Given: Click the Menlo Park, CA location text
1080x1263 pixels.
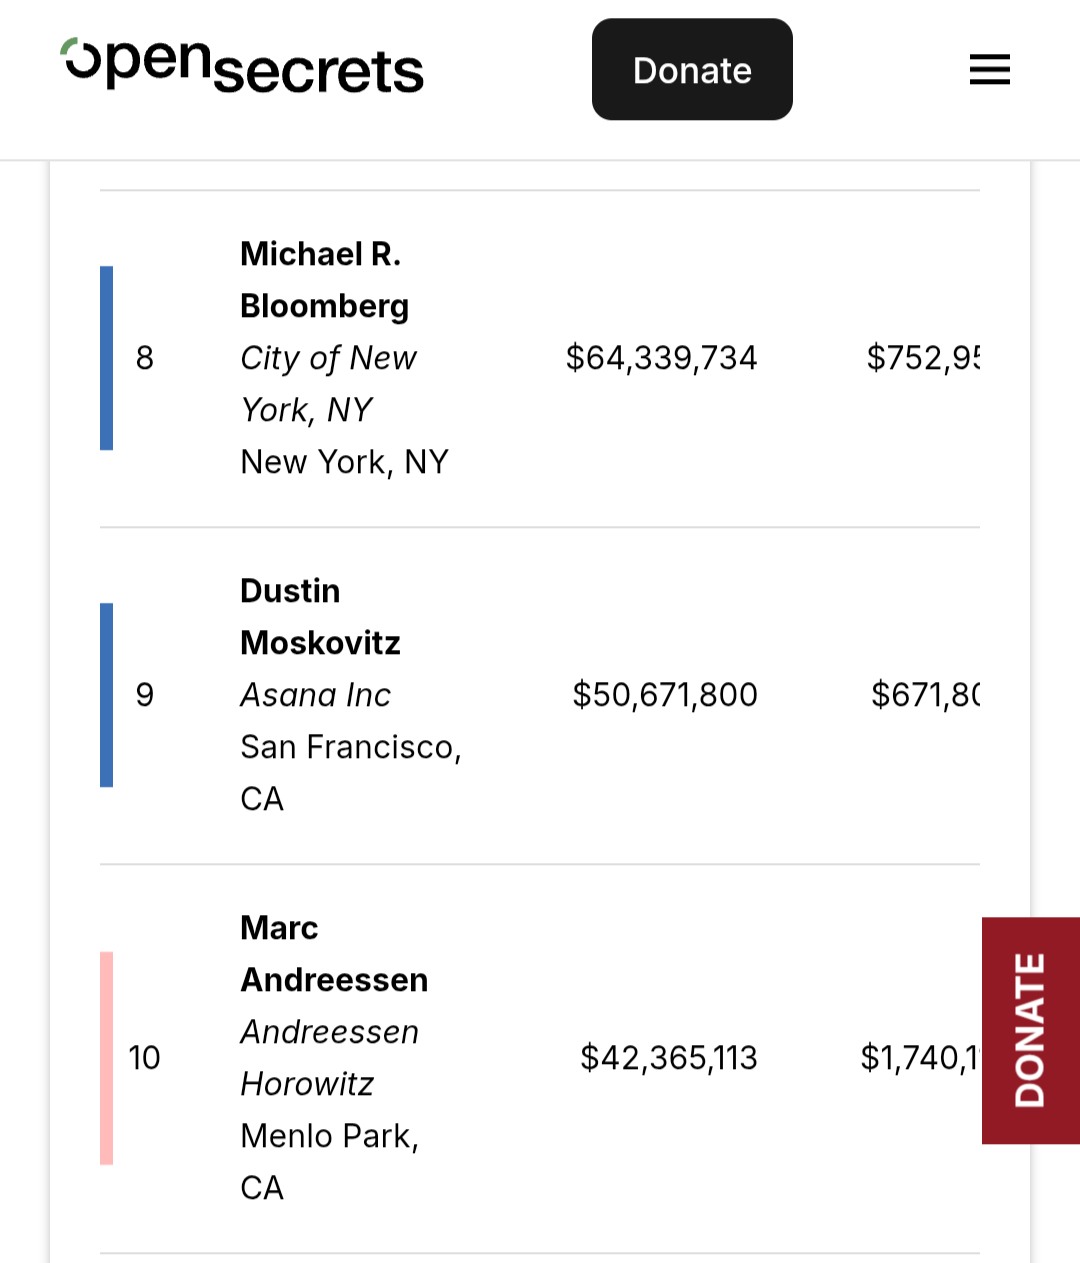Looking at the screenshot, I should tap(330, 1162).
